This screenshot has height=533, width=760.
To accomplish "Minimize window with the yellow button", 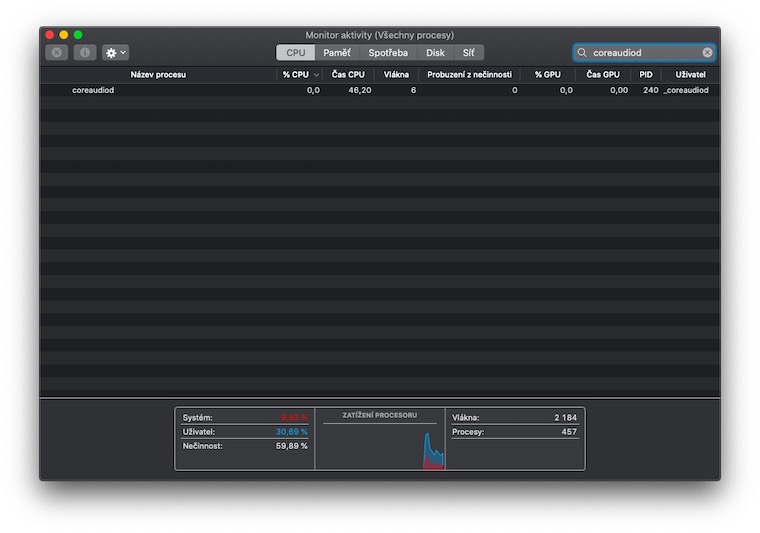I will [x=63, y=35].
